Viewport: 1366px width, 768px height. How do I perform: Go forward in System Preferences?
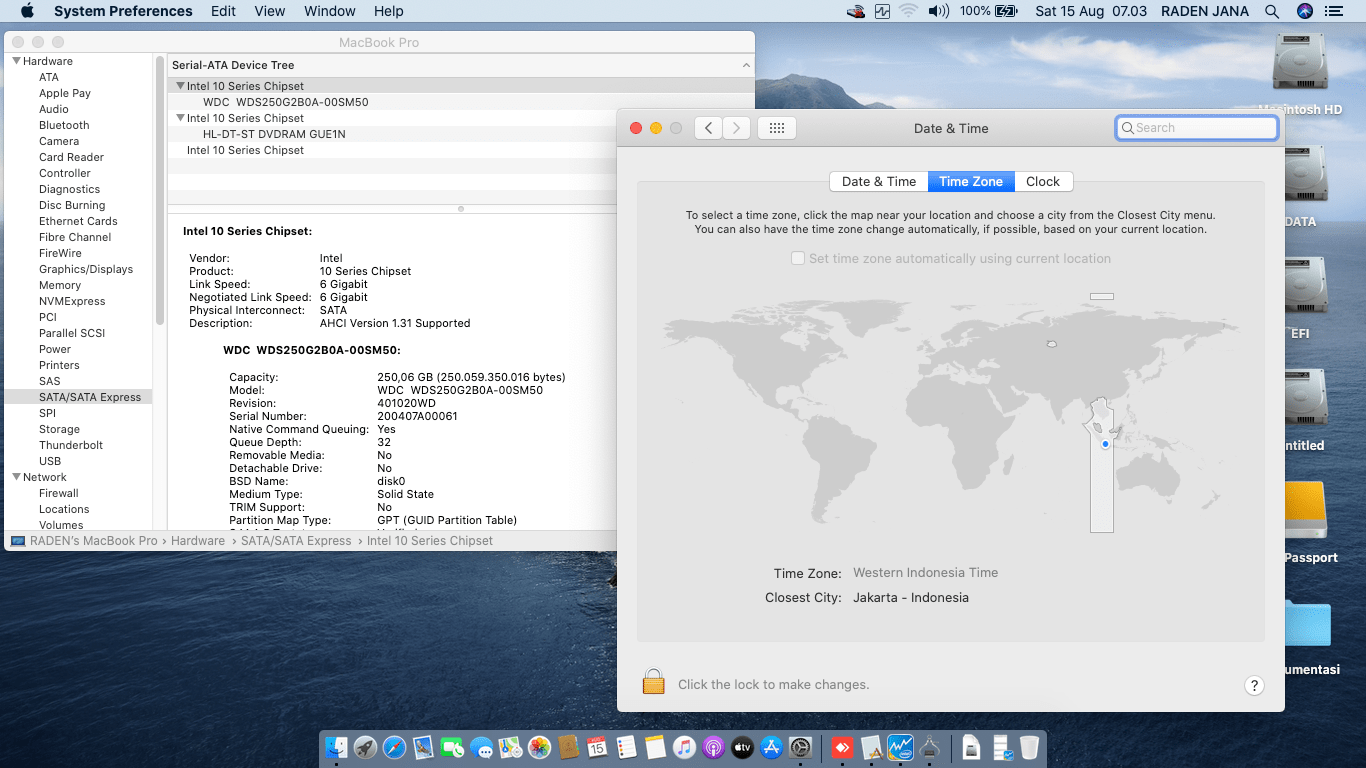[x=737, y=128]
